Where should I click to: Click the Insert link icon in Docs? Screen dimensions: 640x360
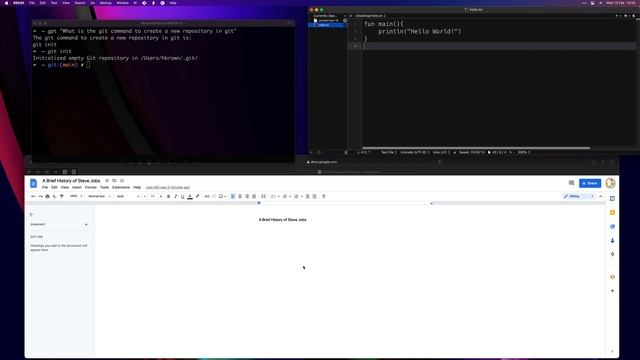207,196
